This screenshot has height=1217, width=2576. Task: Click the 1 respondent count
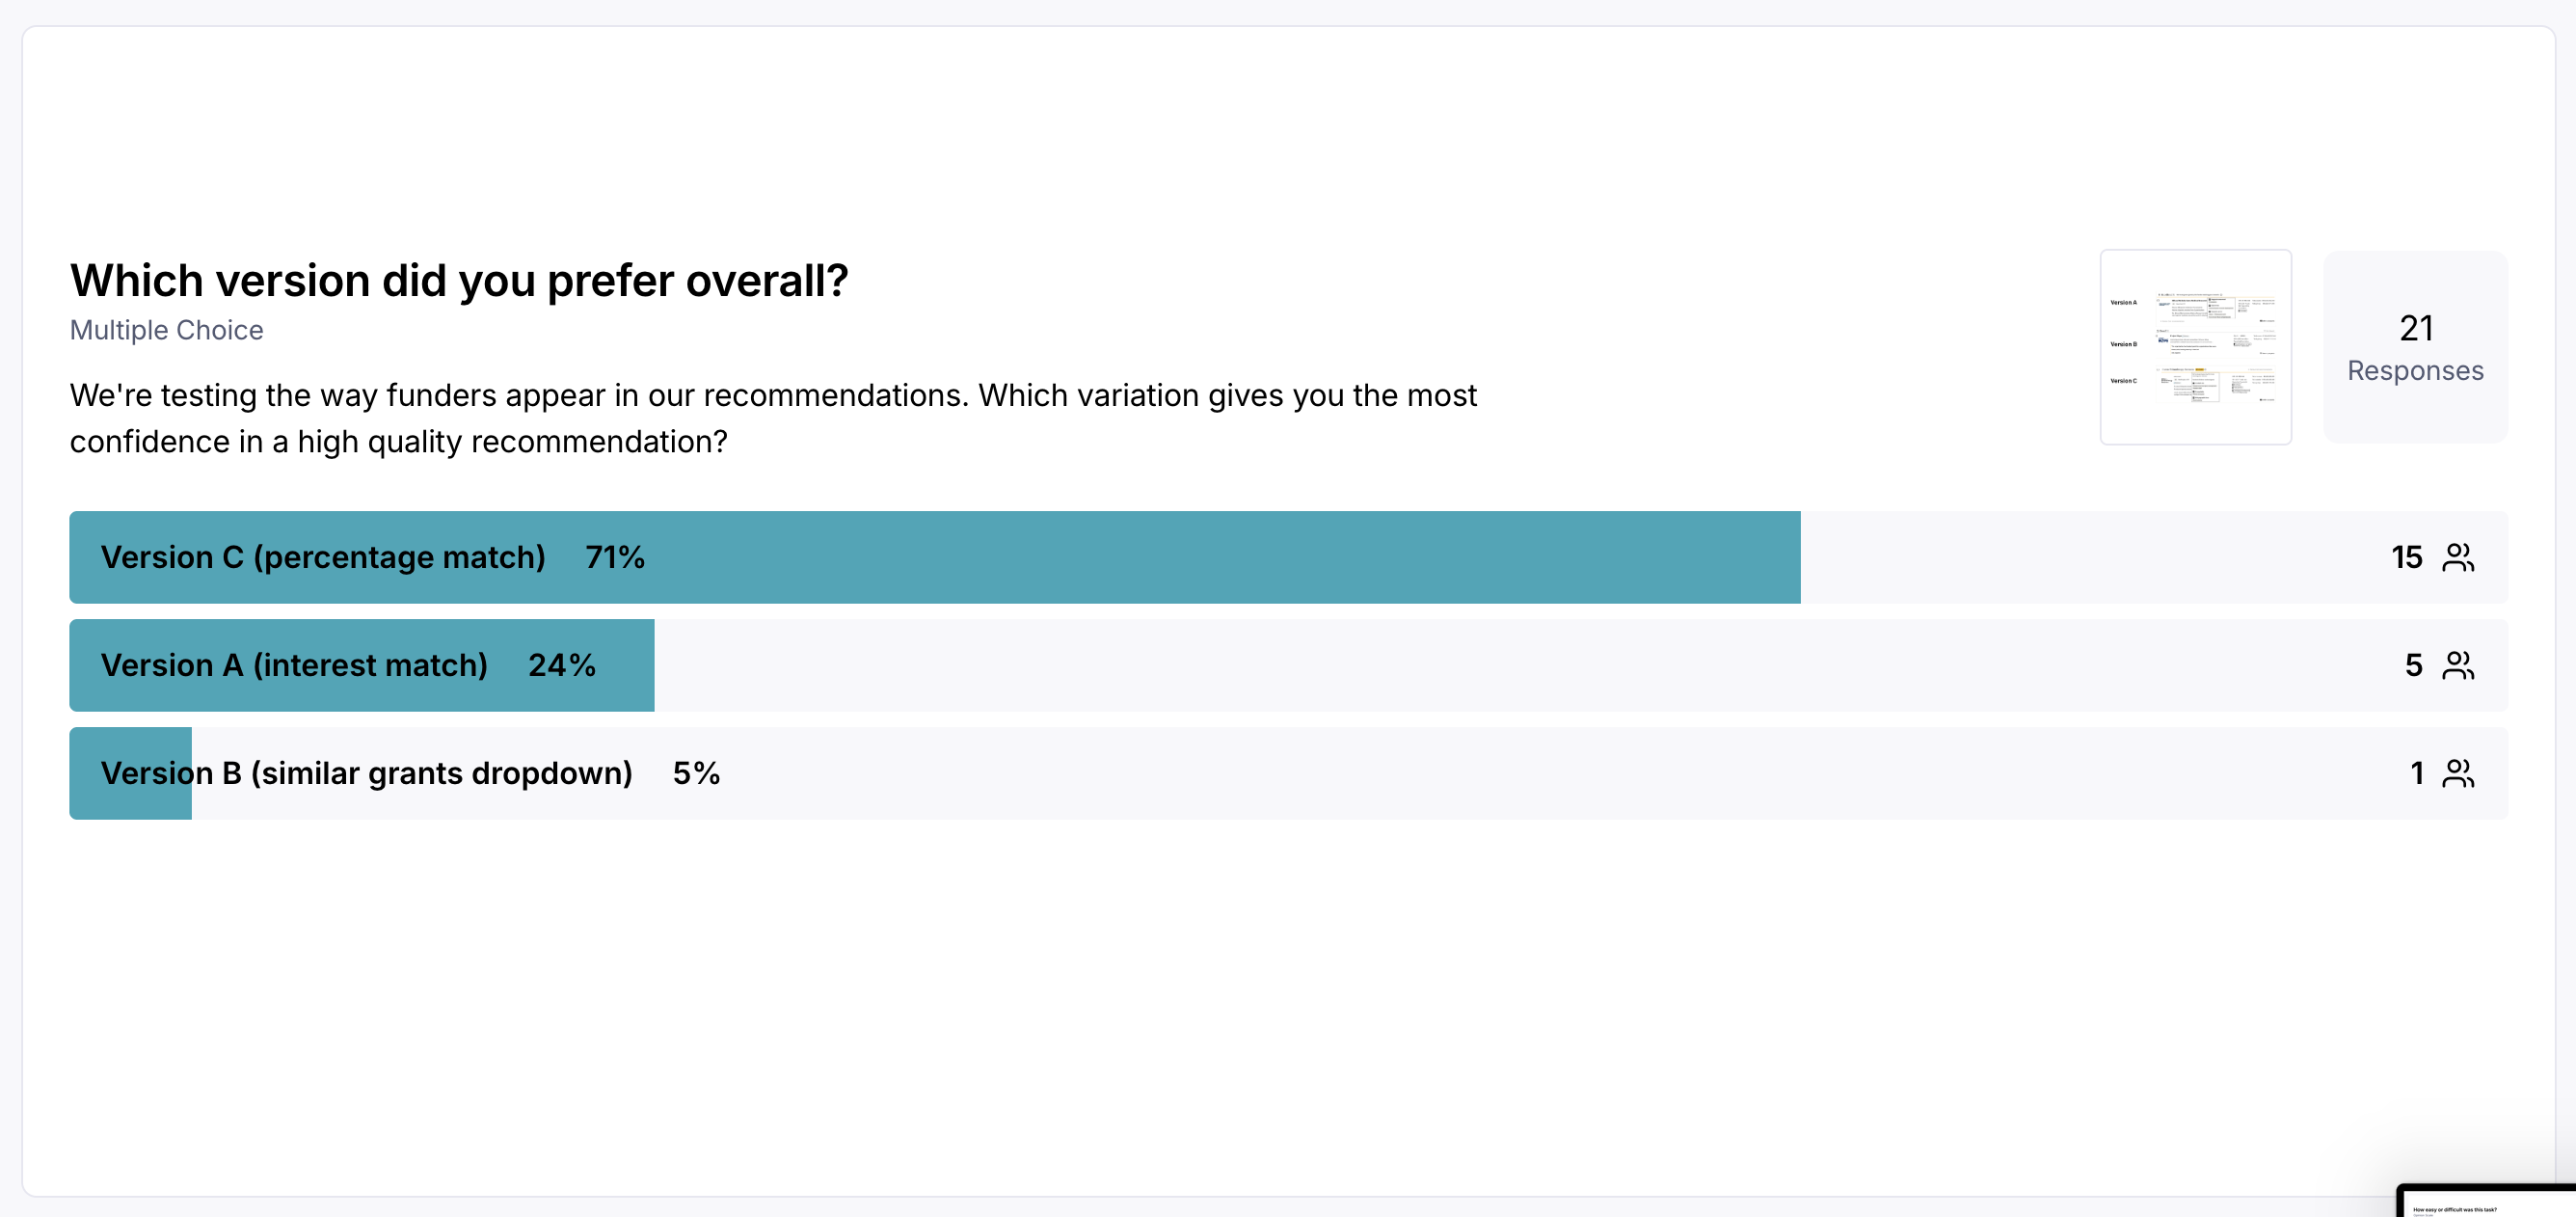click(2416, 773)
